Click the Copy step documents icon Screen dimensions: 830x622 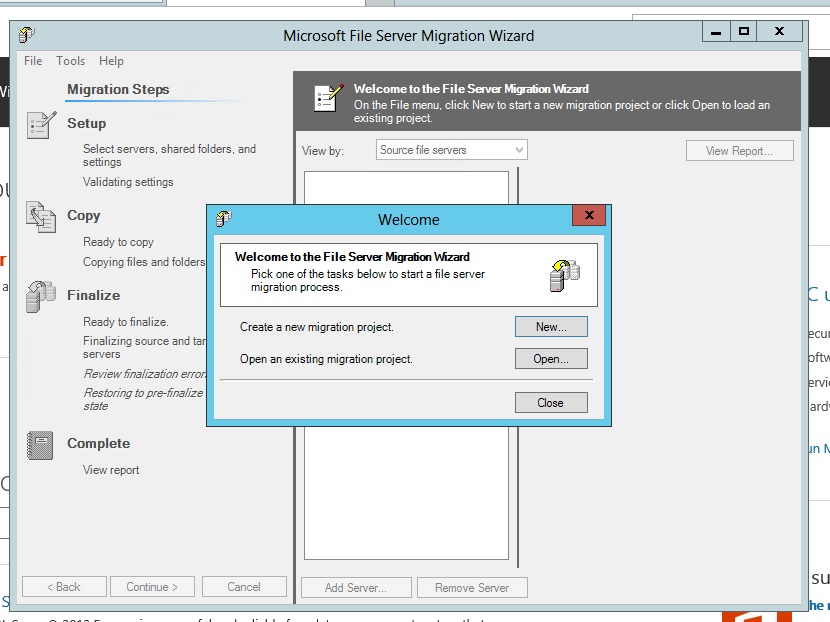point(41,217)
